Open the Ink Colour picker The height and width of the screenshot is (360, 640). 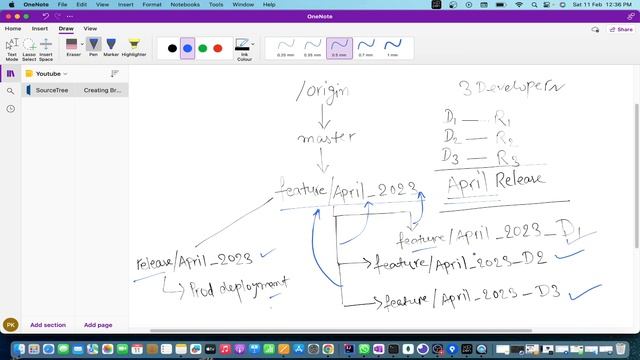pos(244,49)
